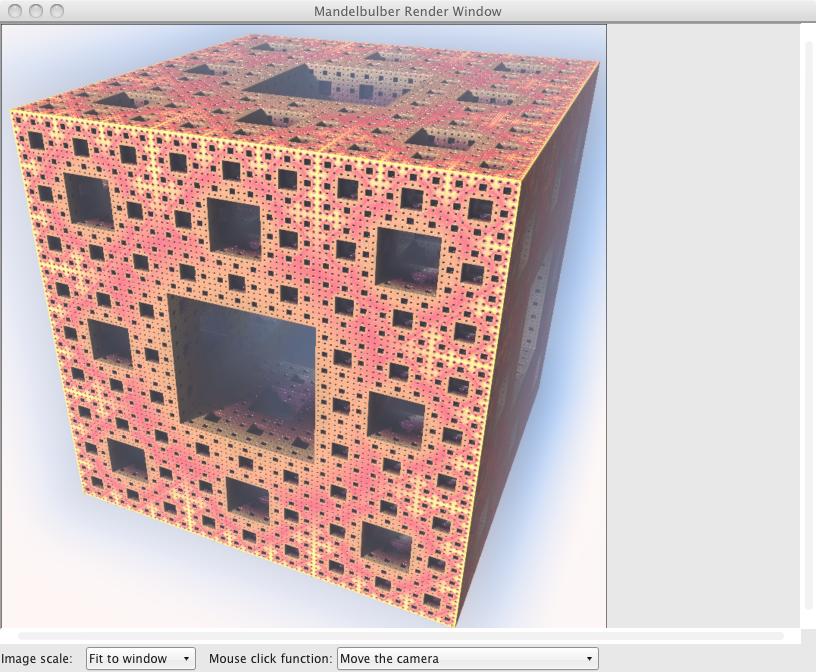The height and width of the screenshot is (672, 816).
Task: Click the top-right medium hole on the front face
Action: click(x=409, y=257)
